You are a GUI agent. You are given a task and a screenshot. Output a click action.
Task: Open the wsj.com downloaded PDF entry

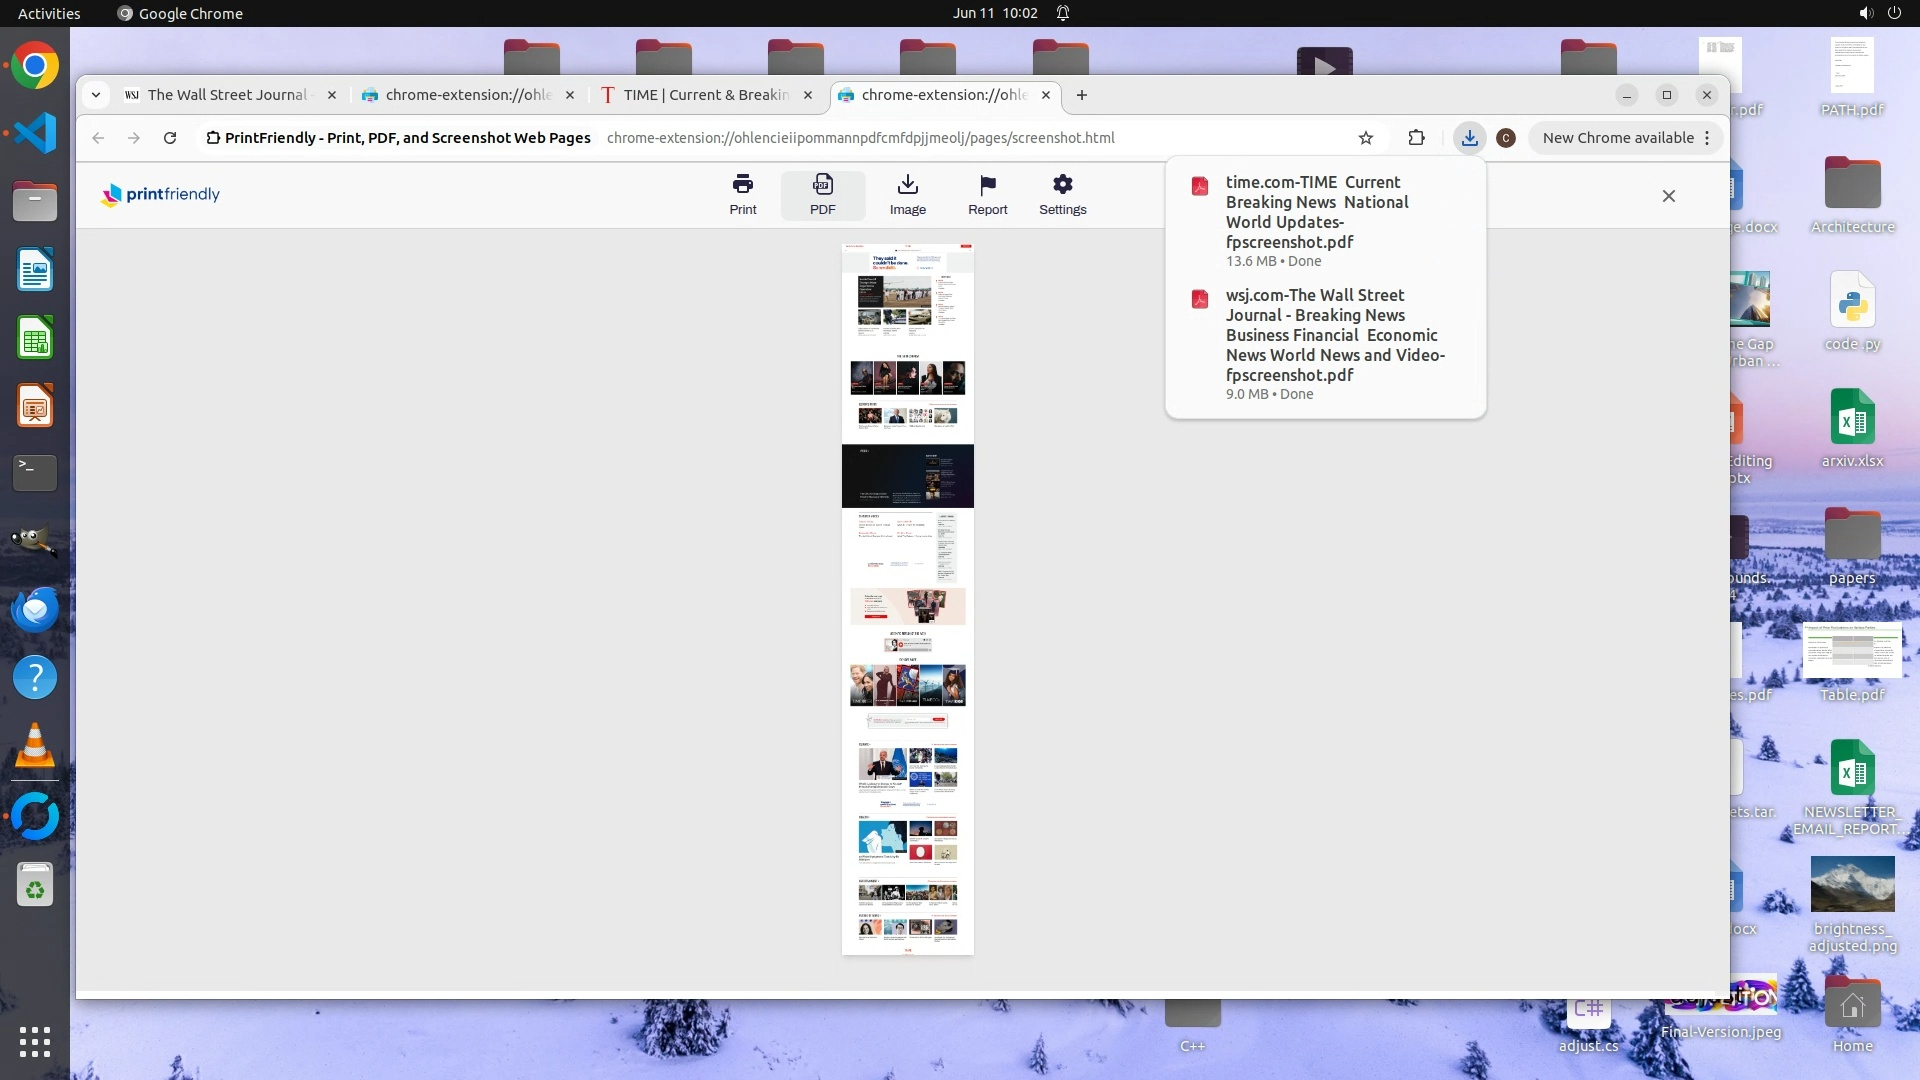1334,335
